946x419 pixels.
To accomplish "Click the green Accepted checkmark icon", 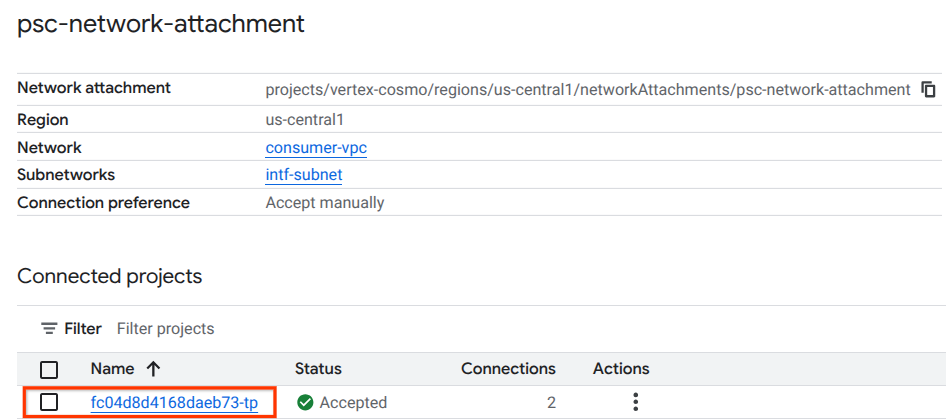I will [x=305, y=403].
